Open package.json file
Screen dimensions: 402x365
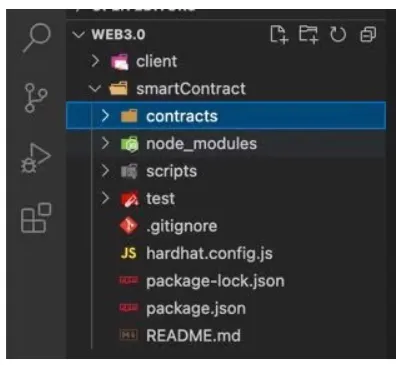click(226, 308)
